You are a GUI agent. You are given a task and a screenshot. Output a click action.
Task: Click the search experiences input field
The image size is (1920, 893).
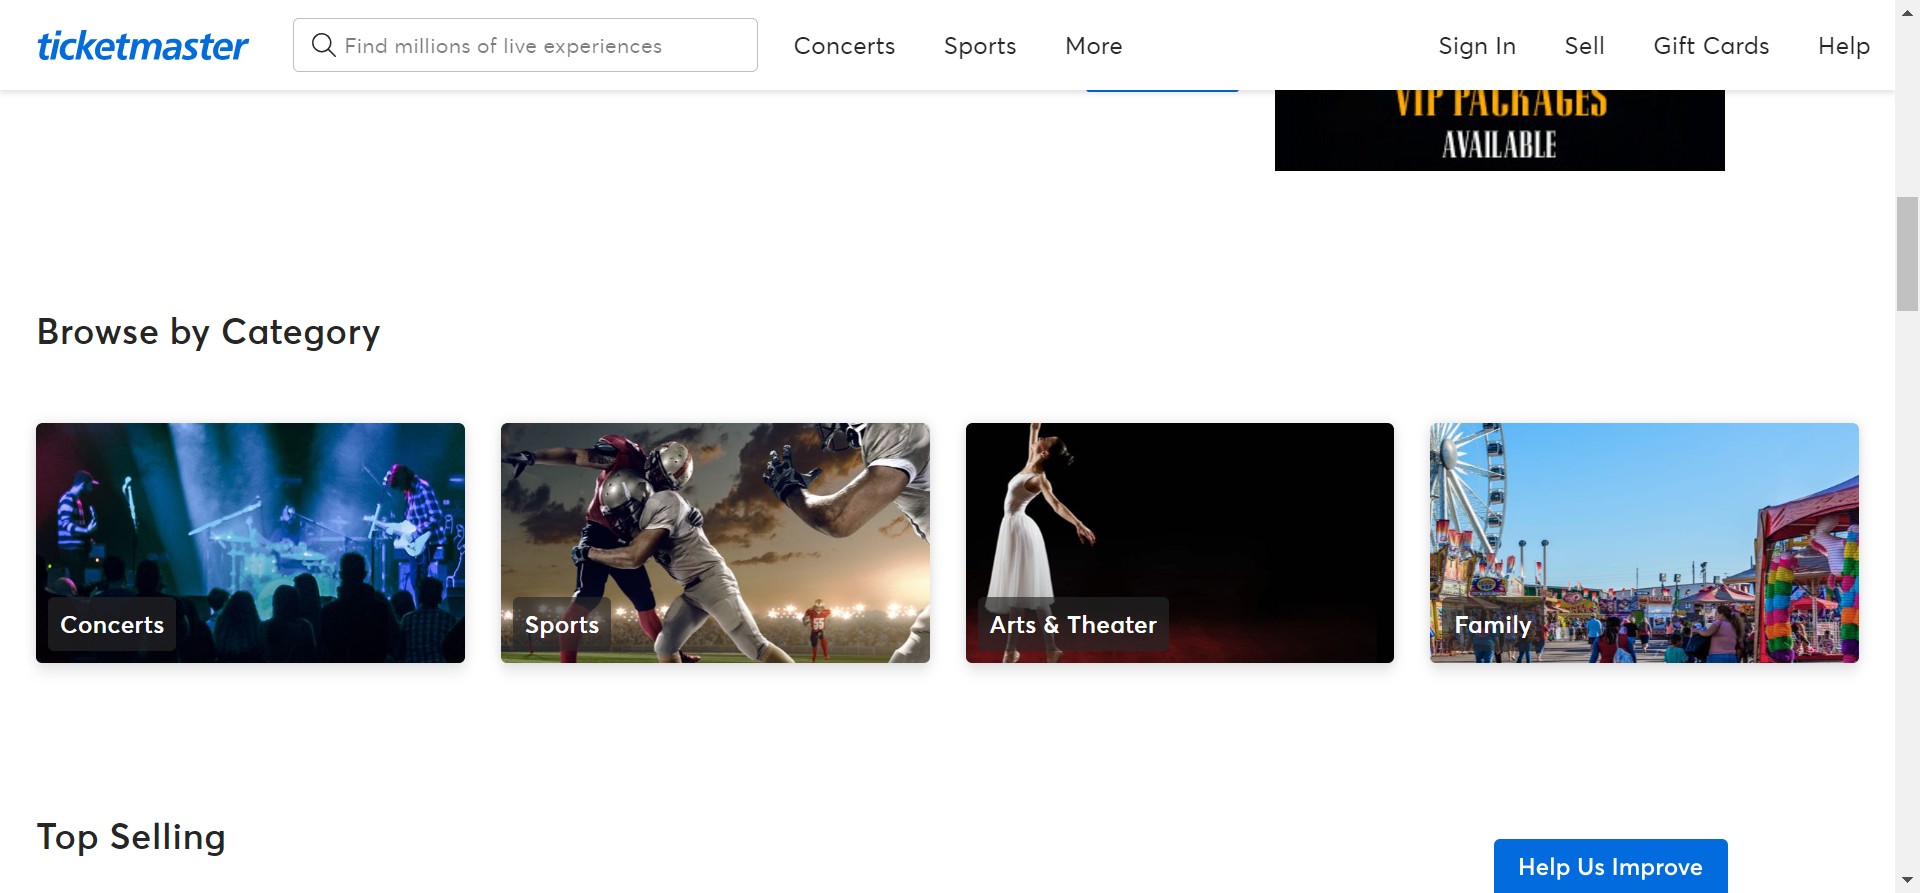[540, 46]
